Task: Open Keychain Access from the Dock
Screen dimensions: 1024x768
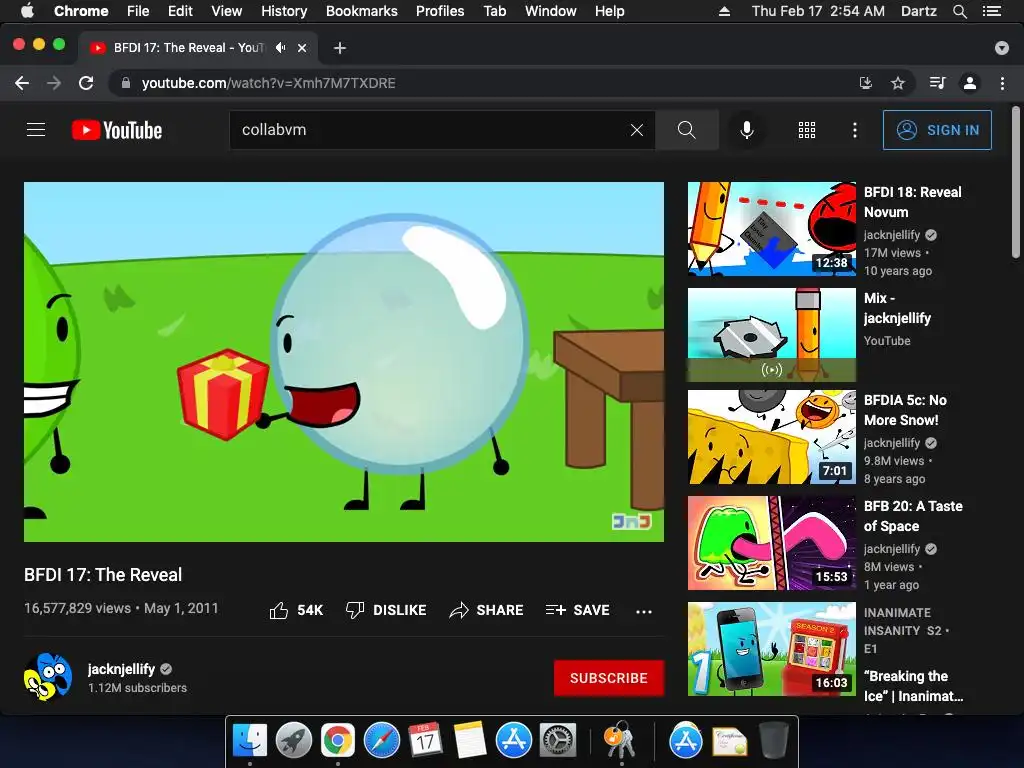Action: coord(620,739)
